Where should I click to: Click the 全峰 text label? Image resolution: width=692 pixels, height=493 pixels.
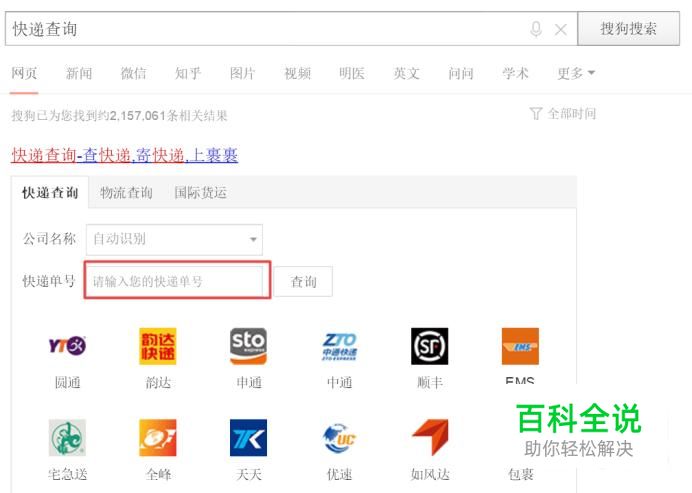coord(158,474)
